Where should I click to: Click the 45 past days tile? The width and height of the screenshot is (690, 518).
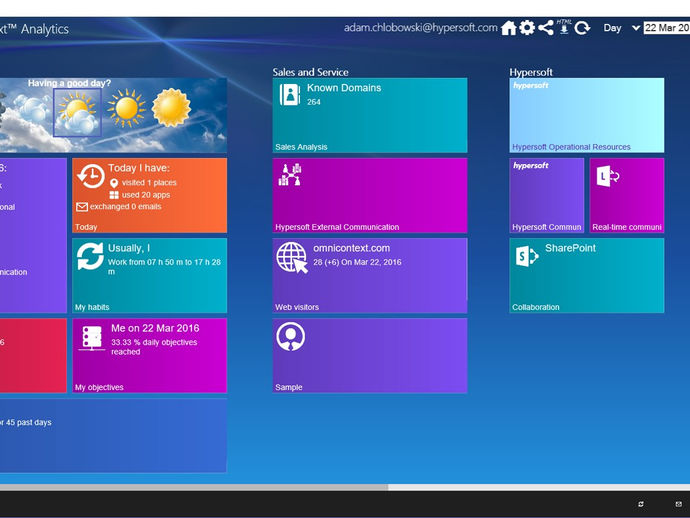tap(114, 436)
